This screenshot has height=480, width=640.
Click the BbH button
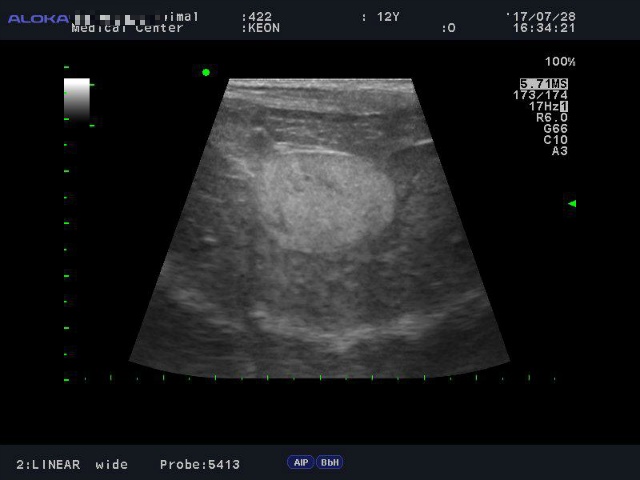coord(329,462)
